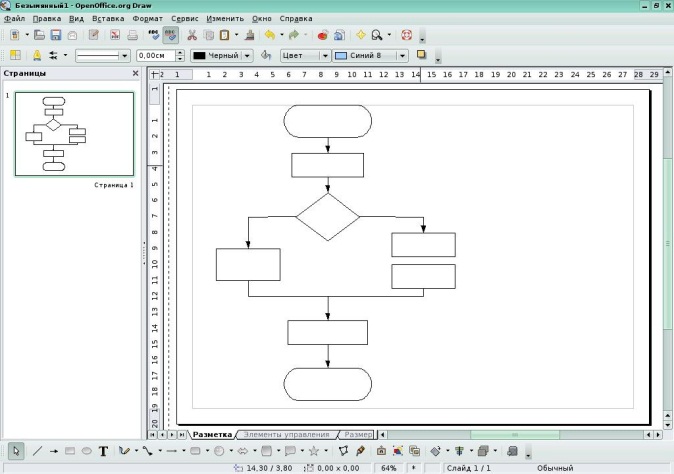Create a new document with the New icon
Image resolution: width=674 pixels, height=474 pixels.
point(15,35)
